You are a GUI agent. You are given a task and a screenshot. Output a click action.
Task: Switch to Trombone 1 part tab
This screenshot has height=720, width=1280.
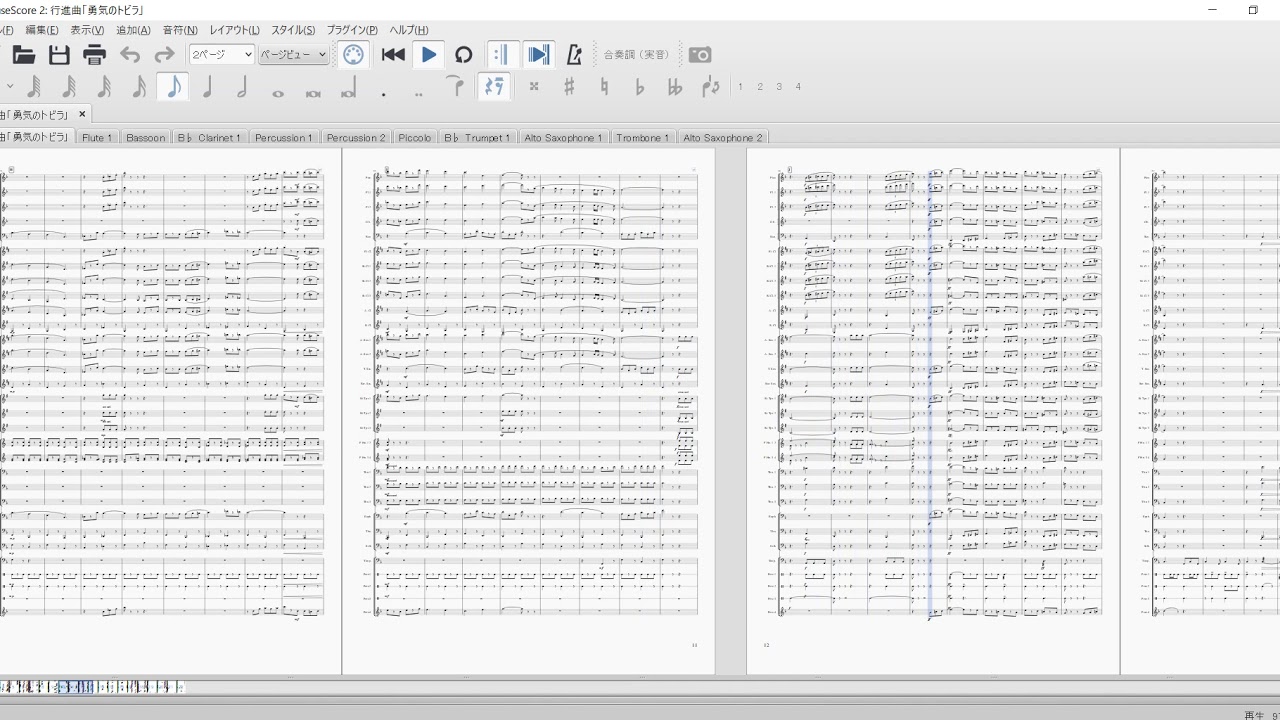click(643, 137)
